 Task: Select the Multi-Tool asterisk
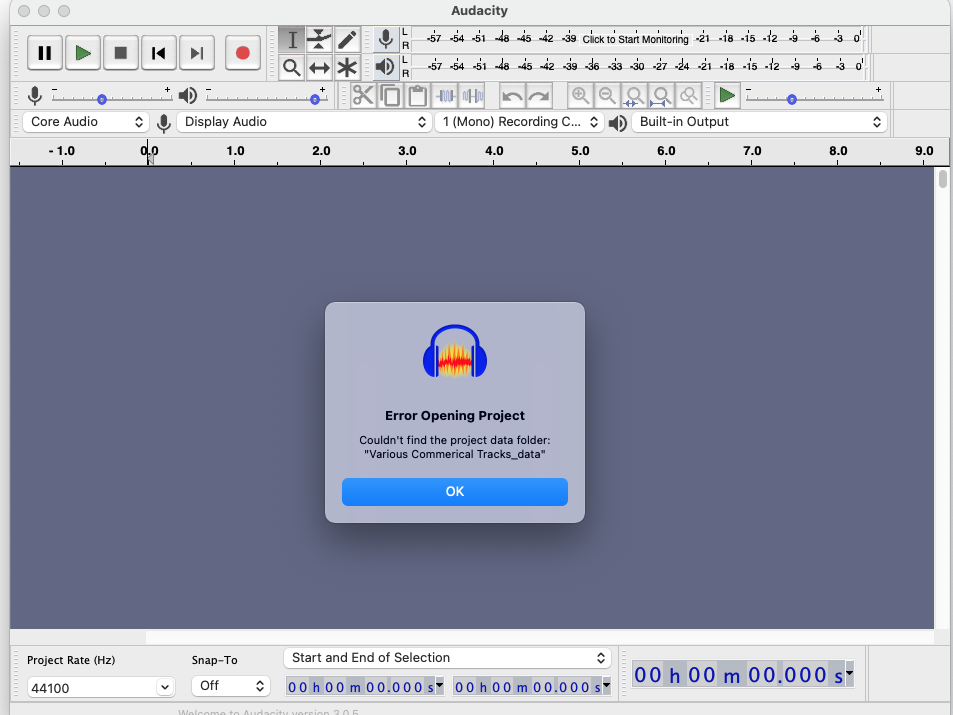click(347, 67)
